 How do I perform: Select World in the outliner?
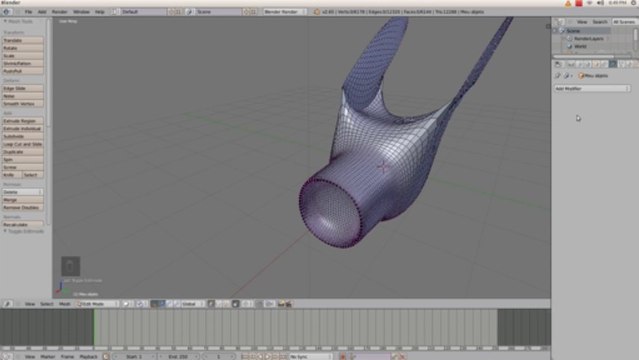580,46
